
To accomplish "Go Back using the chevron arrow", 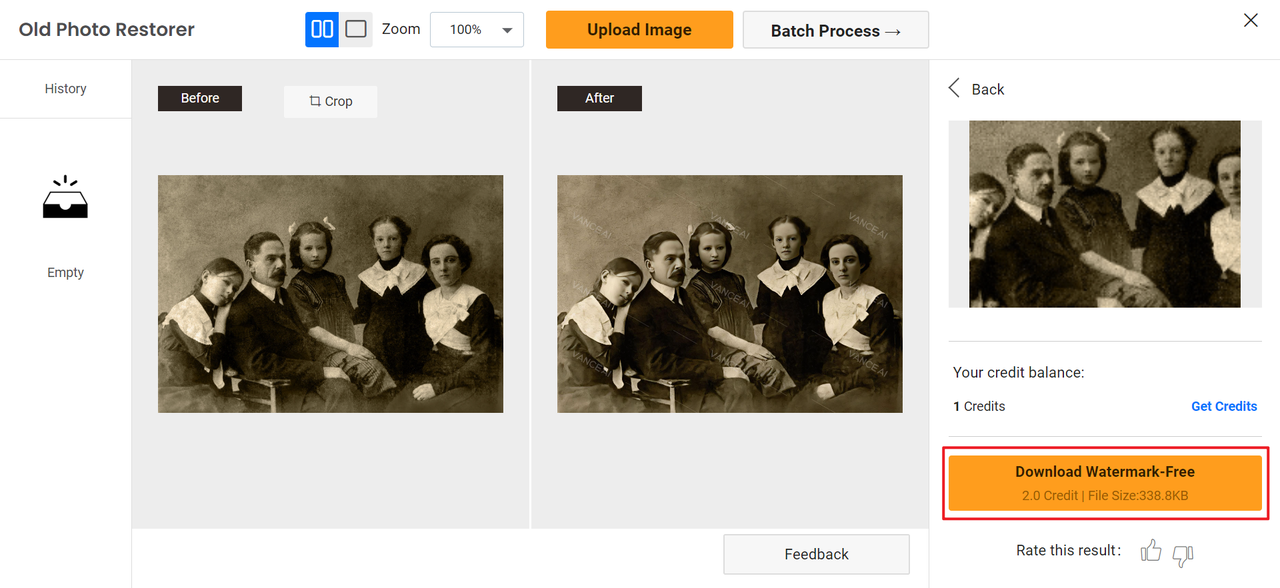I will 954,88.
